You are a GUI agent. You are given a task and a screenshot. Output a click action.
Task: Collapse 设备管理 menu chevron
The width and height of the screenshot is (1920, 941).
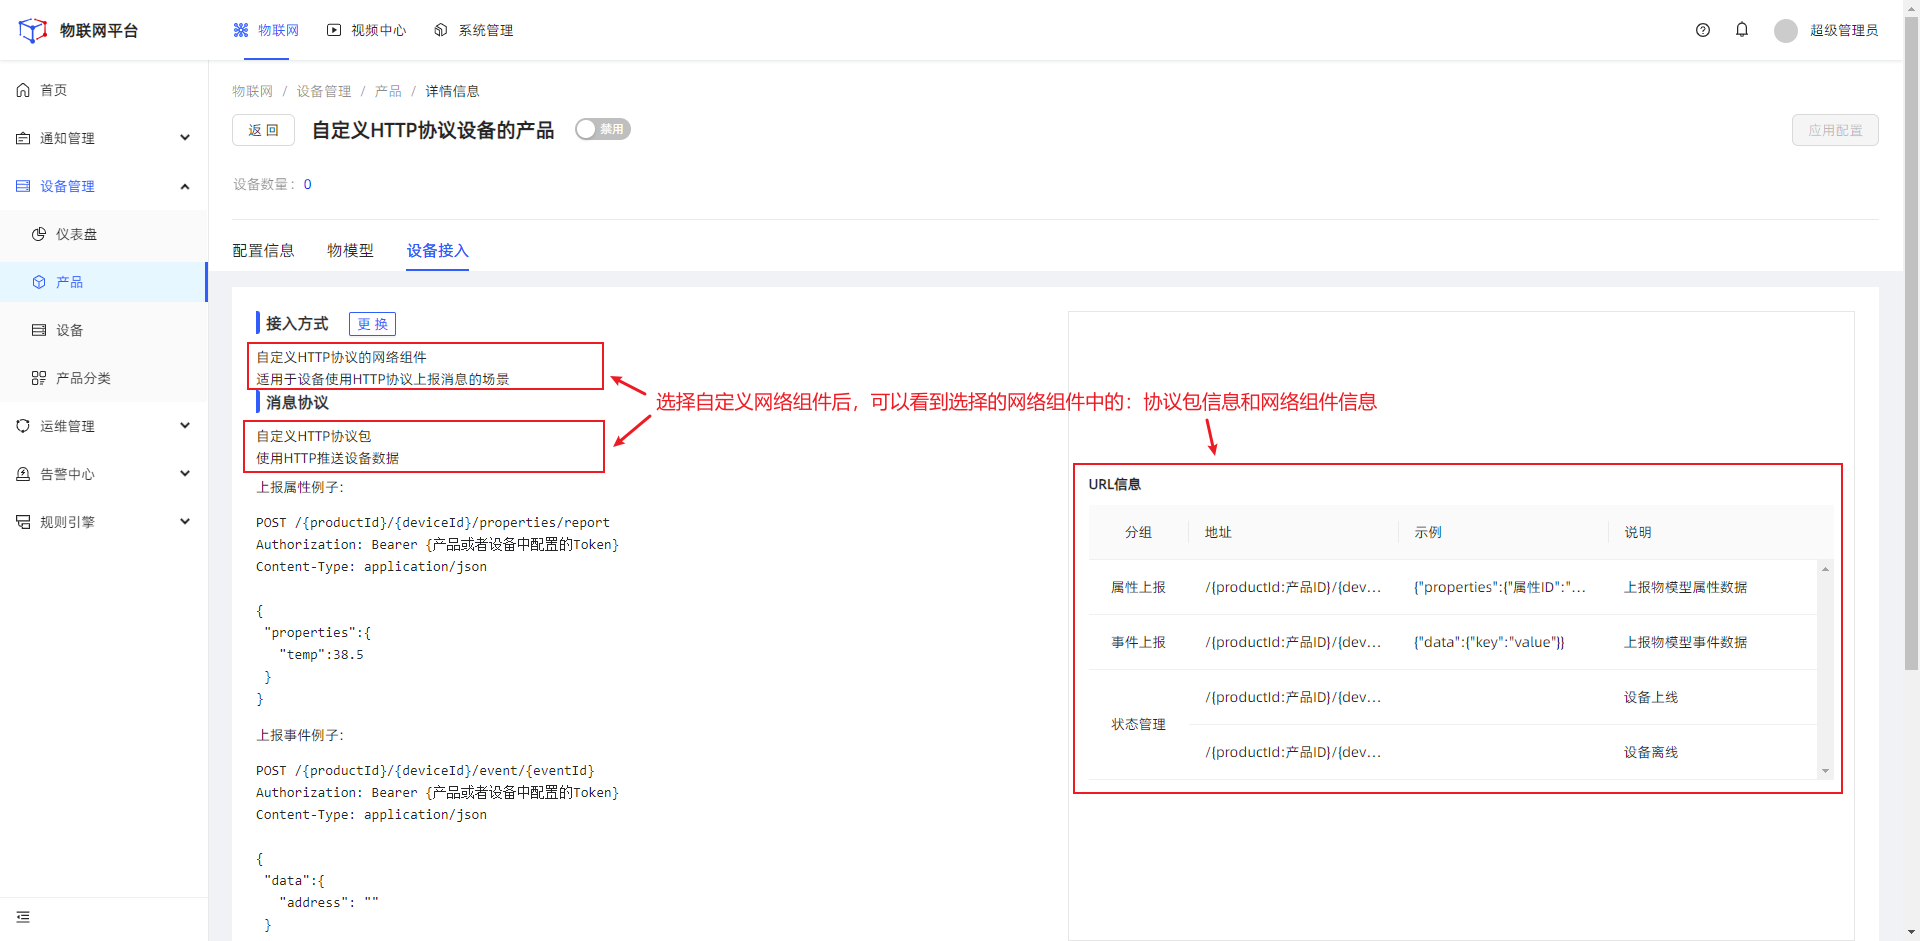(185, 186)
